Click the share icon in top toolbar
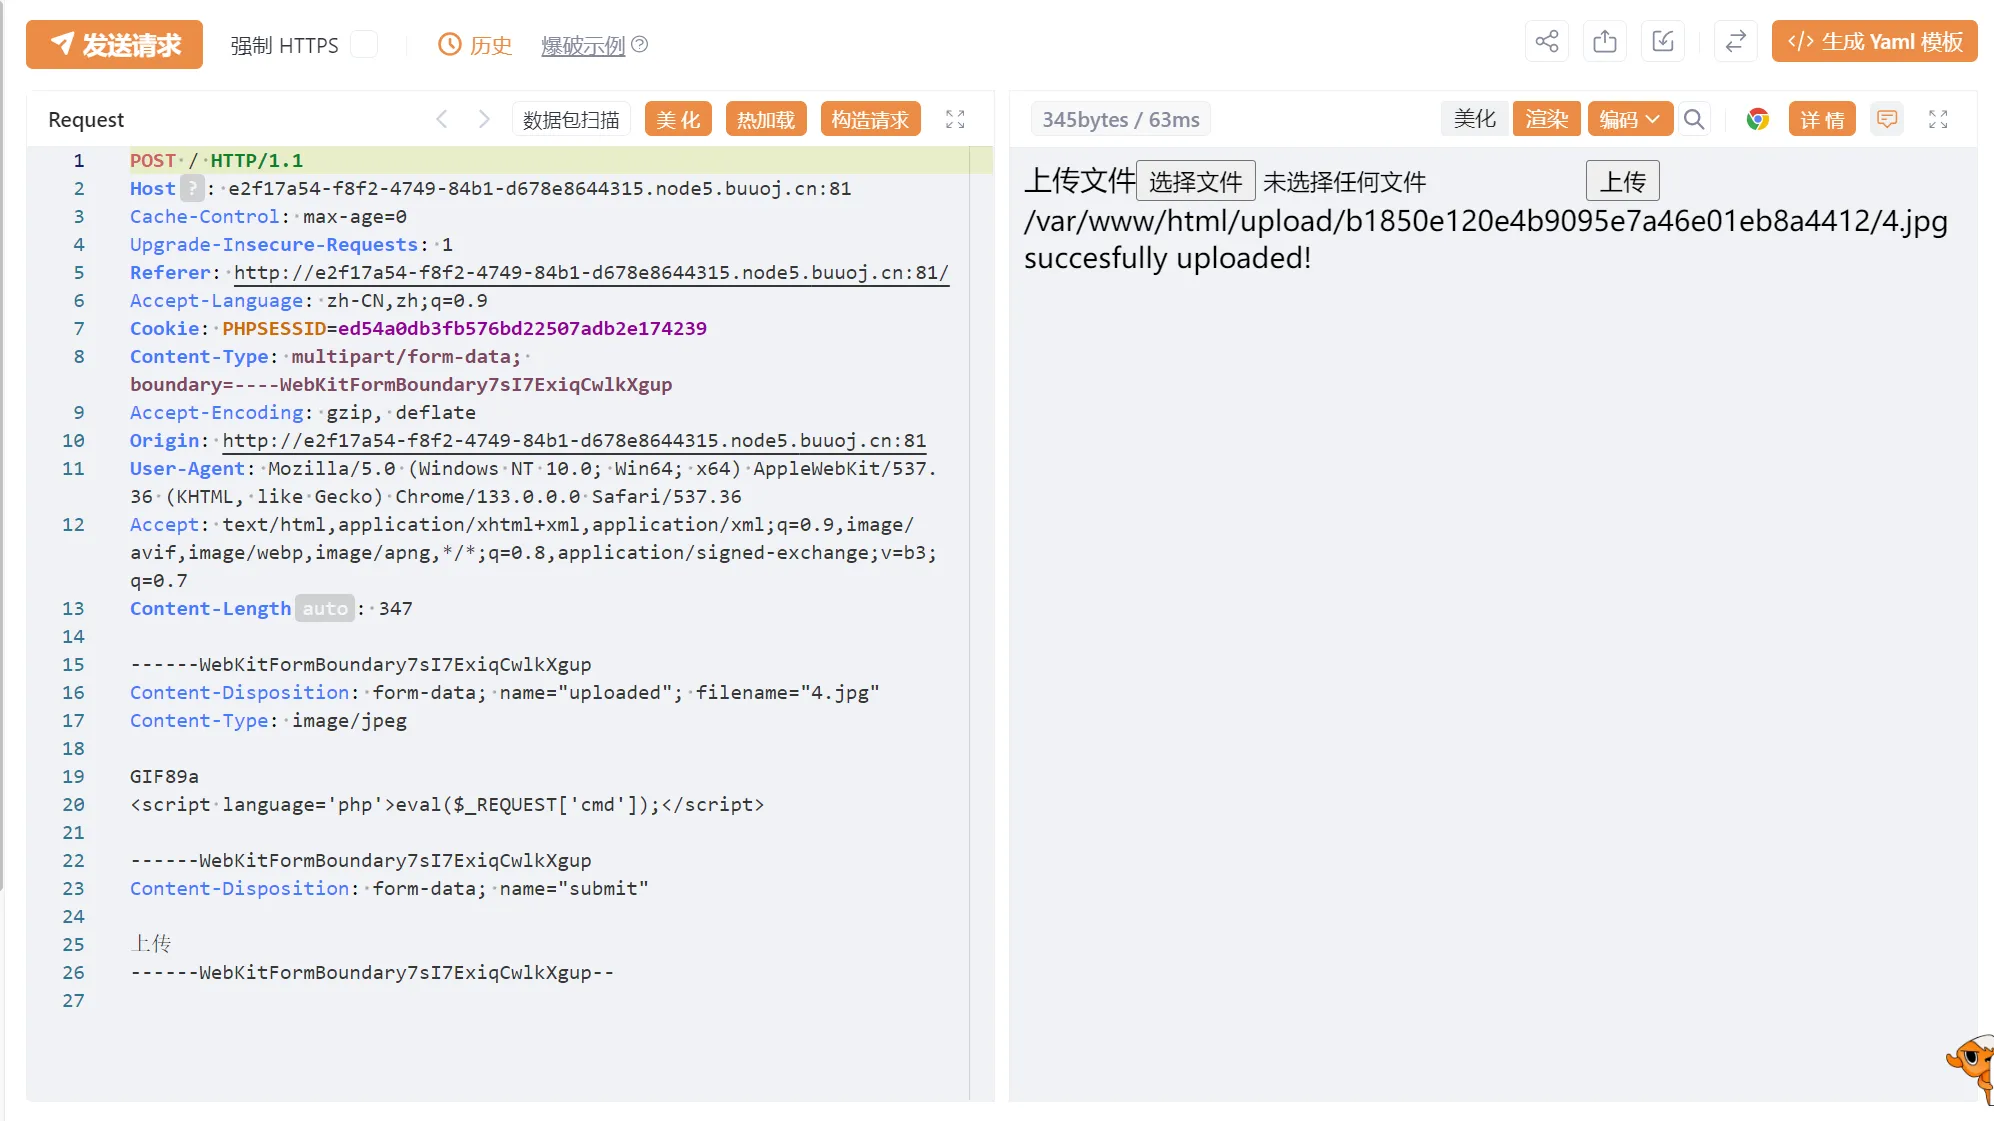 click(x=1547, y=42)
